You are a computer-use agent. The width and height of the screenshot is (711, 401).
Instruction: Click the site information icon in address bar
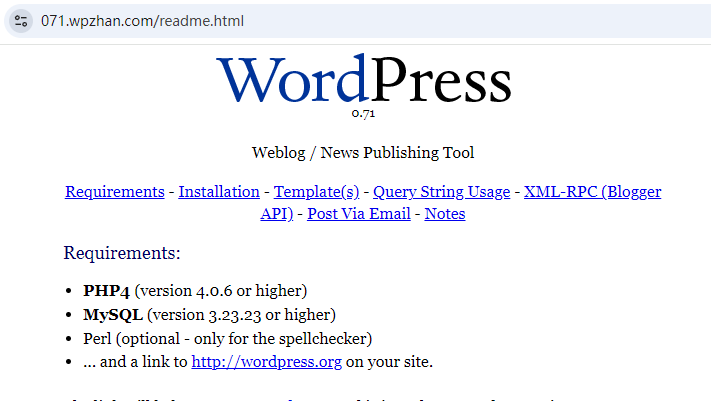pos(22,21)
